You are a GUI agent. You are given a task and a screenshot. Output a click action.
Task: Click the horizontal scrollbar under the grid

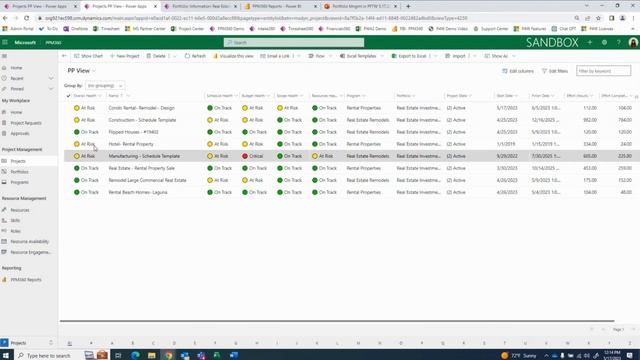point(337,321)
